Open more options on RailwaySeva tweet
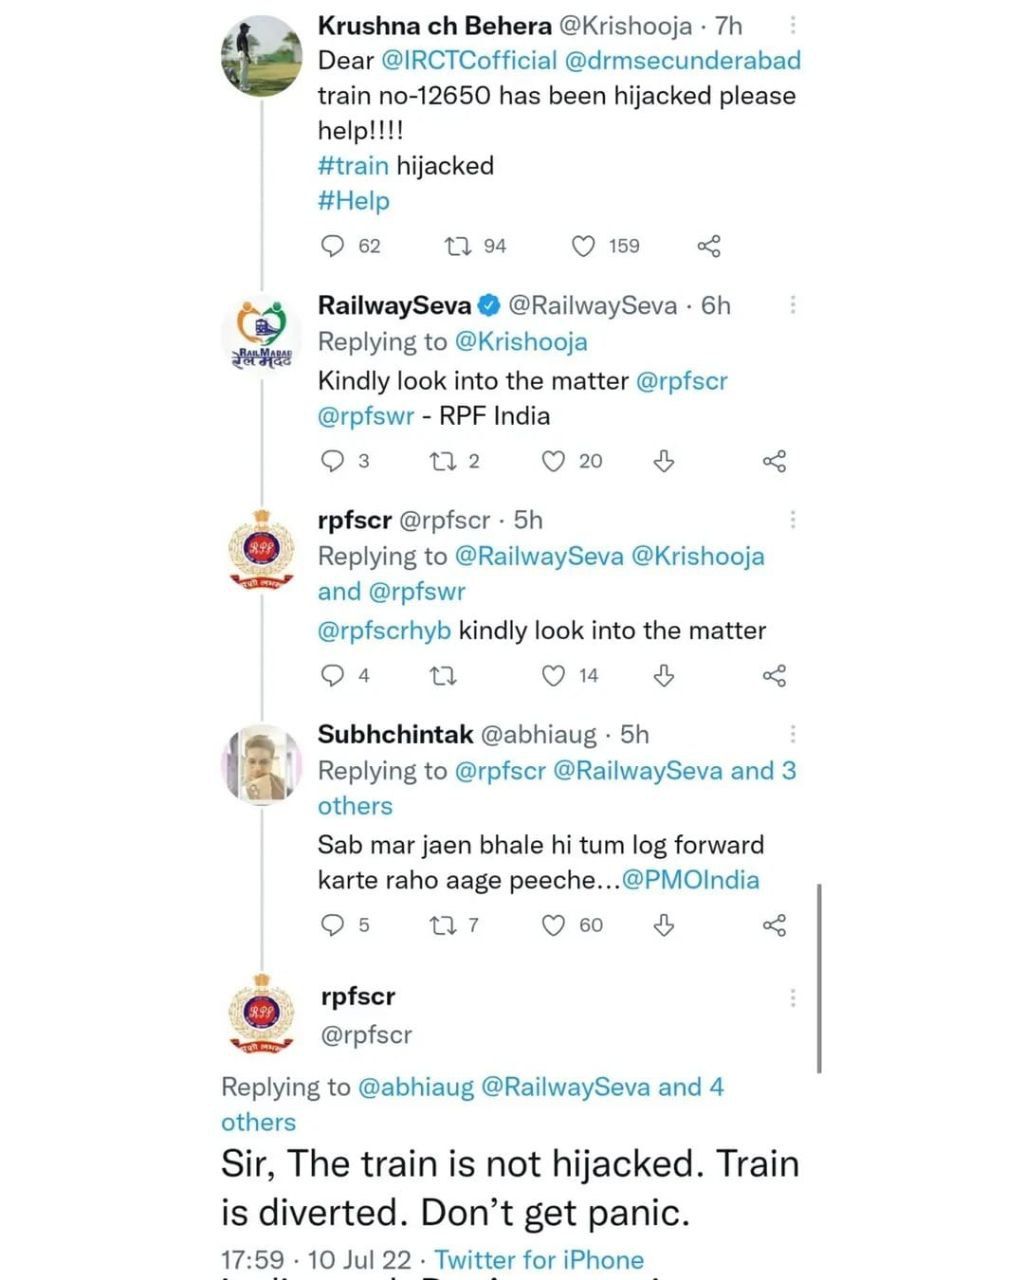 point(793,304)
